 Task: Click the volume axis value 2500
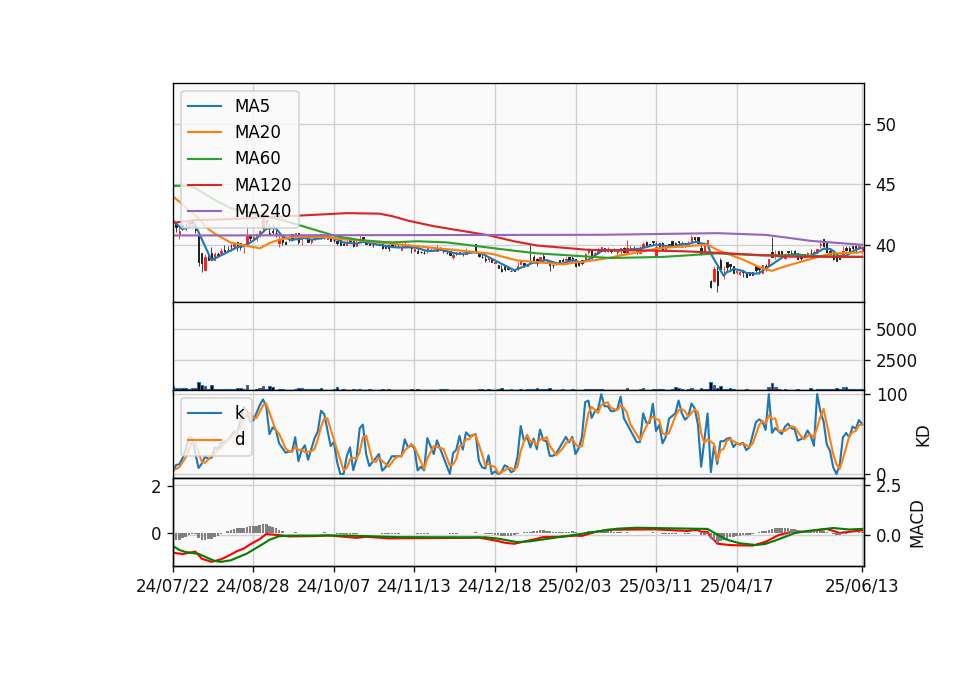[x=896, y=361]
